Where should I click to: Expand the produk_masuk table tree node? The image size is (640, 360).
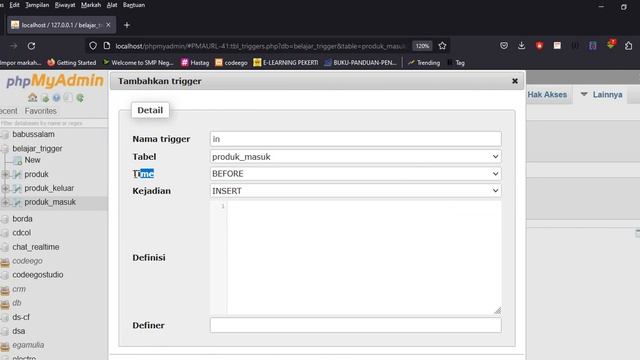tap(5, 202)
